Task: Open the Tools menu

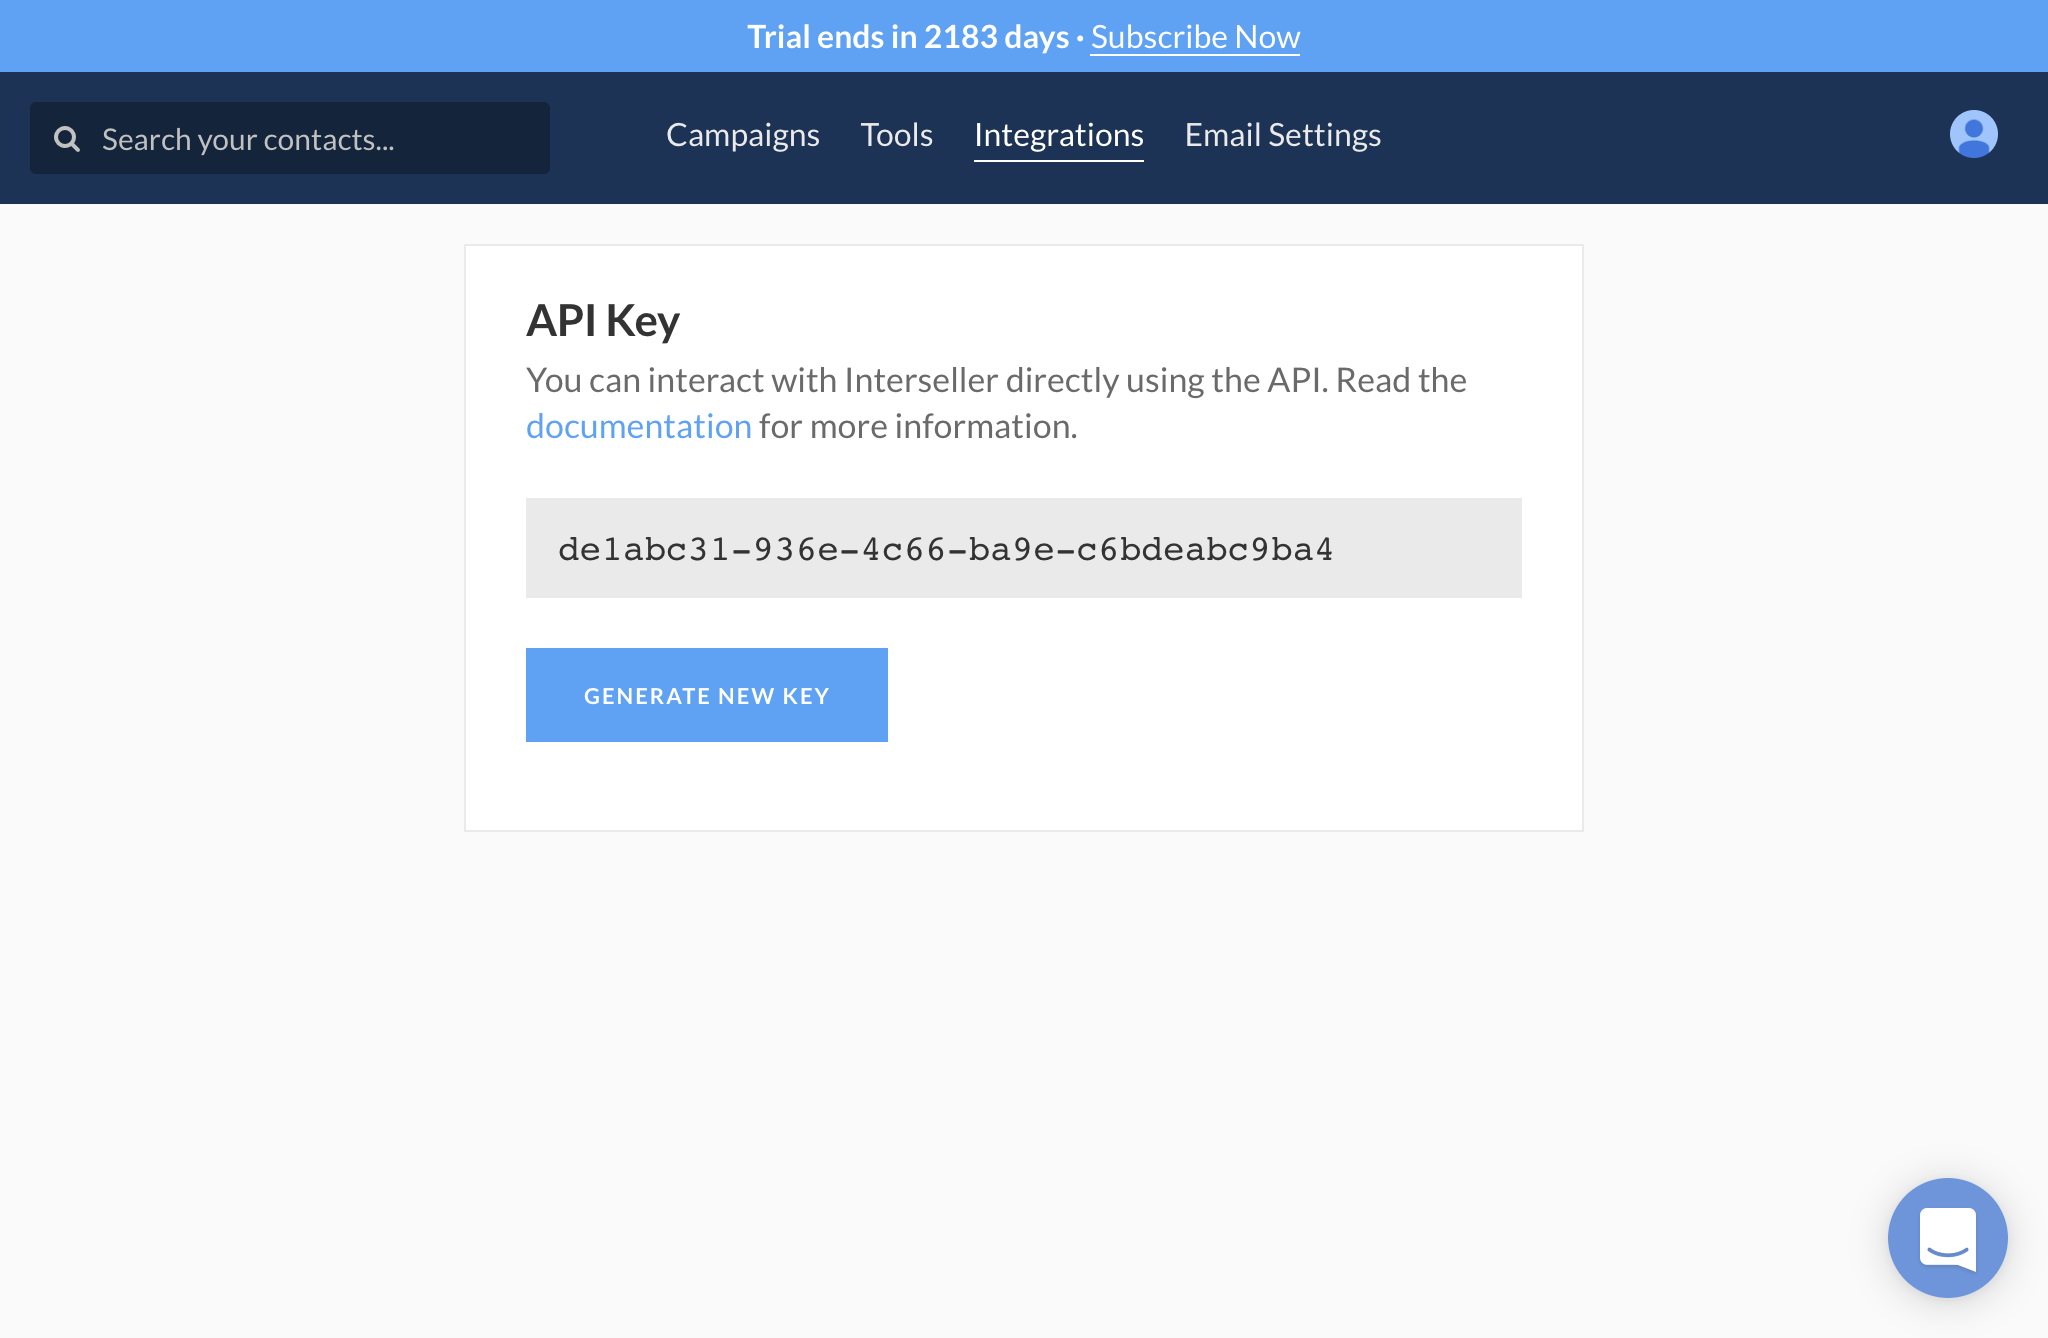Action: click(897, 135)
